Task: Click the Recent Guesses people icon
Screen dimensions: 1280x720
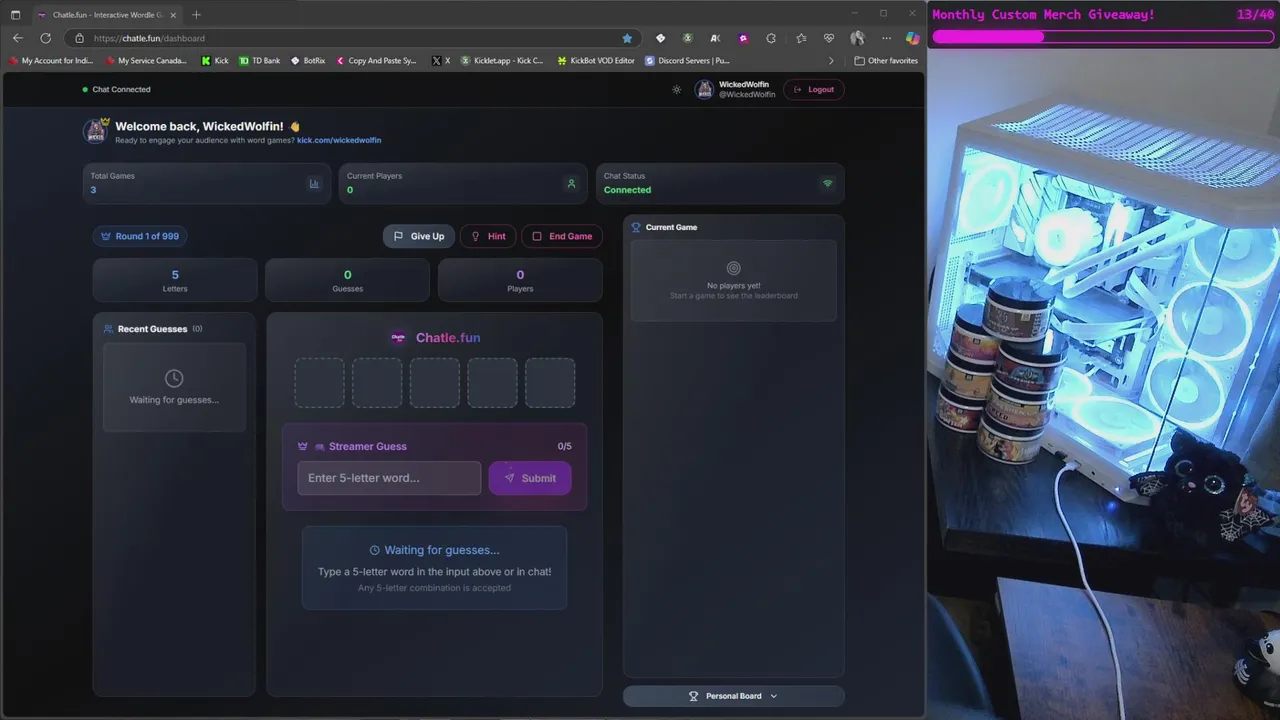Action: click(x=108, y=329)
